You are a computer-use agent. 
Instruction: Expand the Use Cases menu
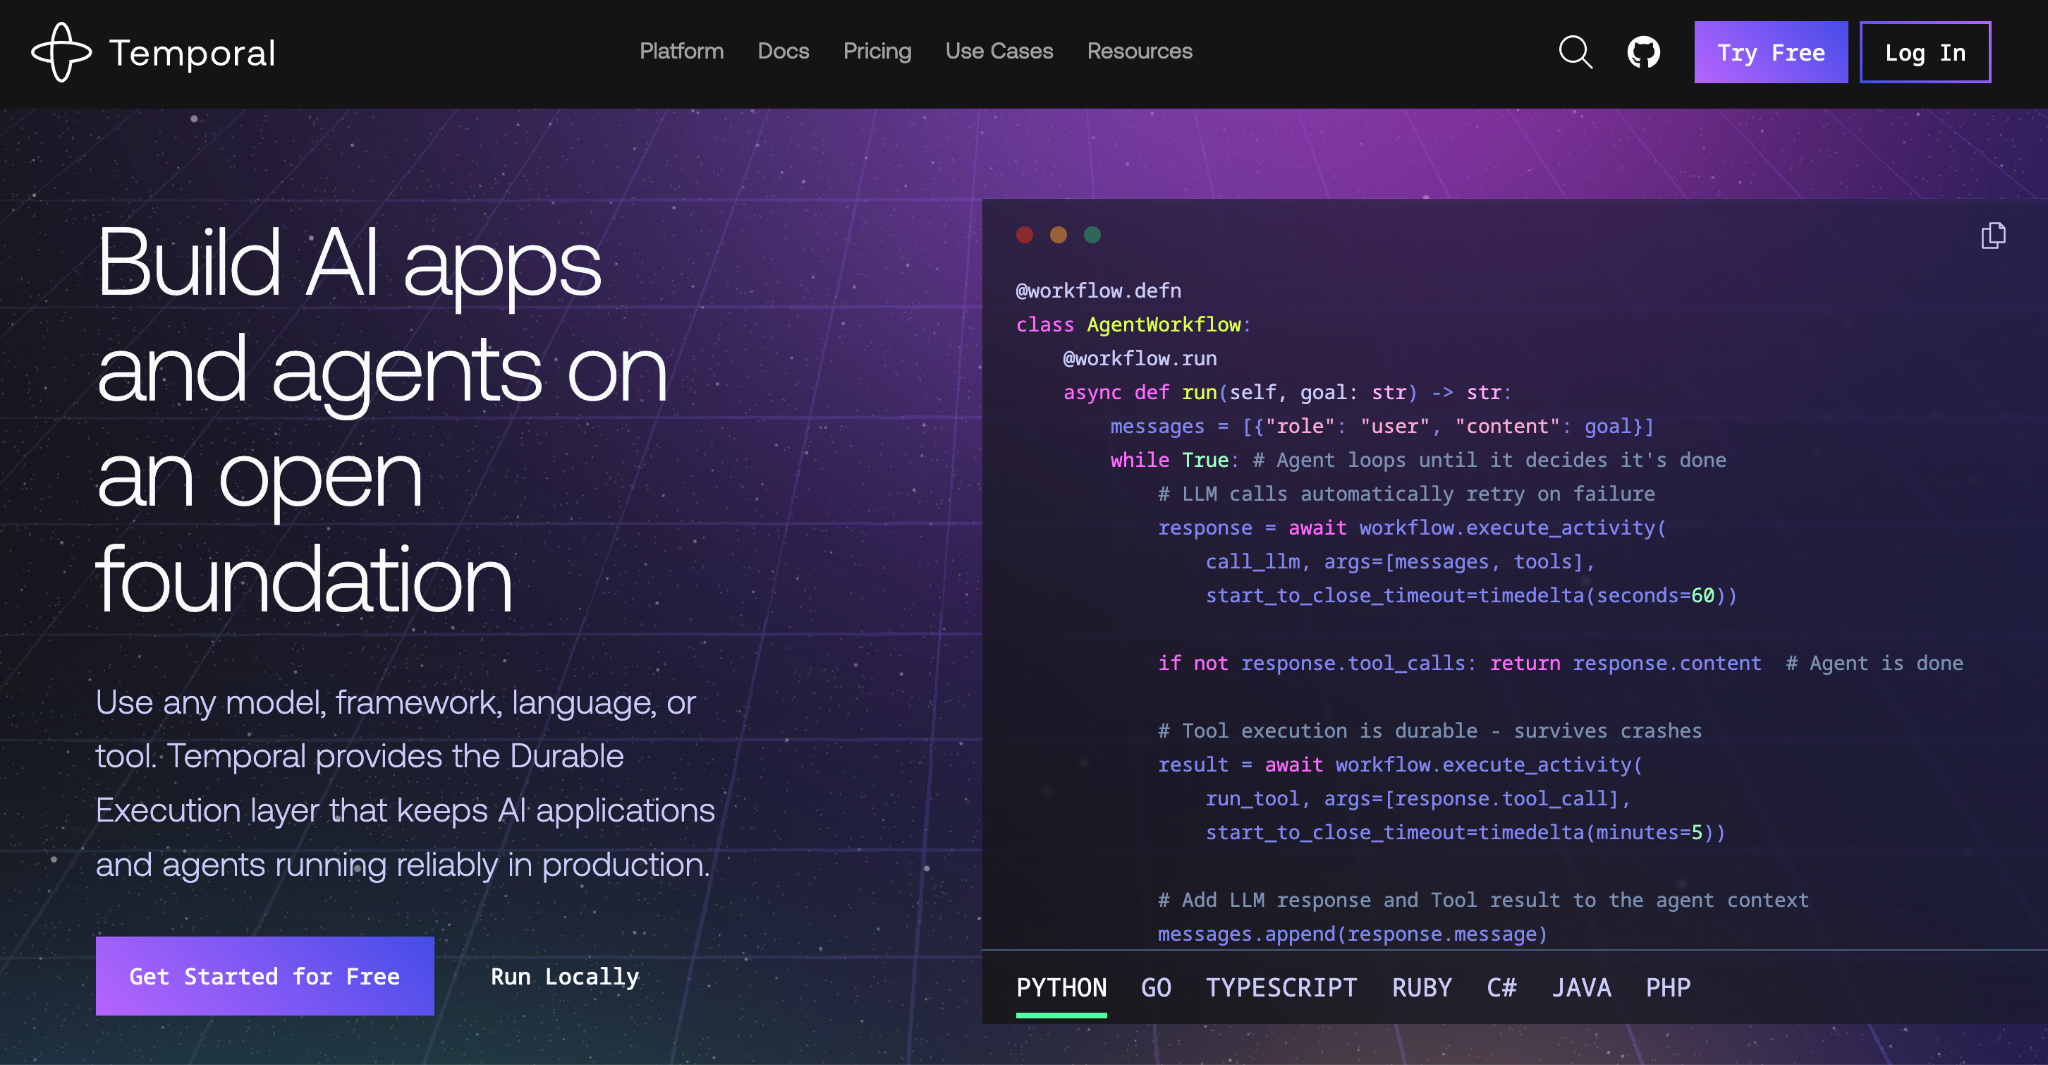click(999, 51)
